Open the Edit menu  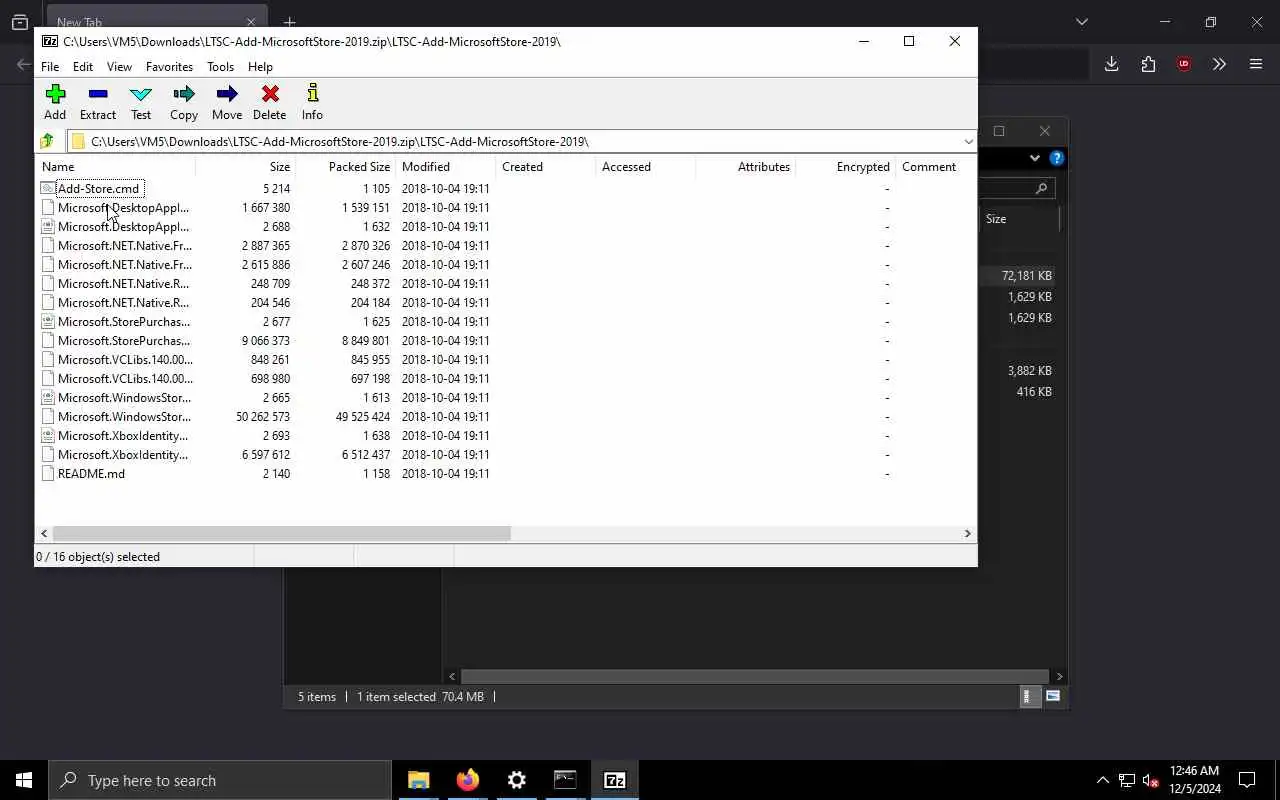pyautogui.click(x=83, y=67)
